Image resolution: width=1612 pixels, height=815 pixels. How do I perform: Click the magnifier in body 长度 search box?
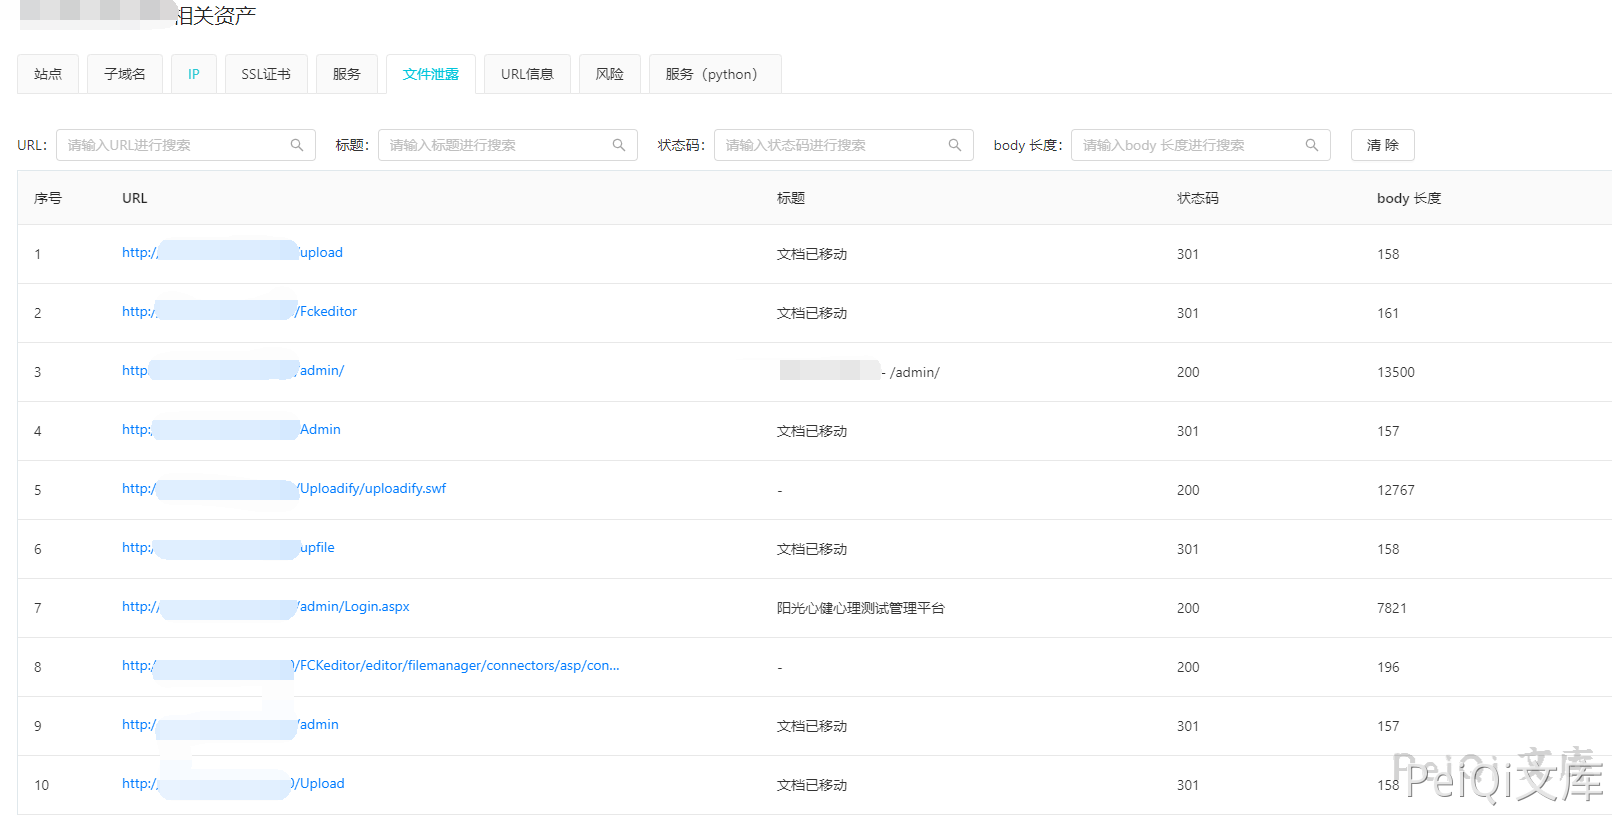(1312, 145)
